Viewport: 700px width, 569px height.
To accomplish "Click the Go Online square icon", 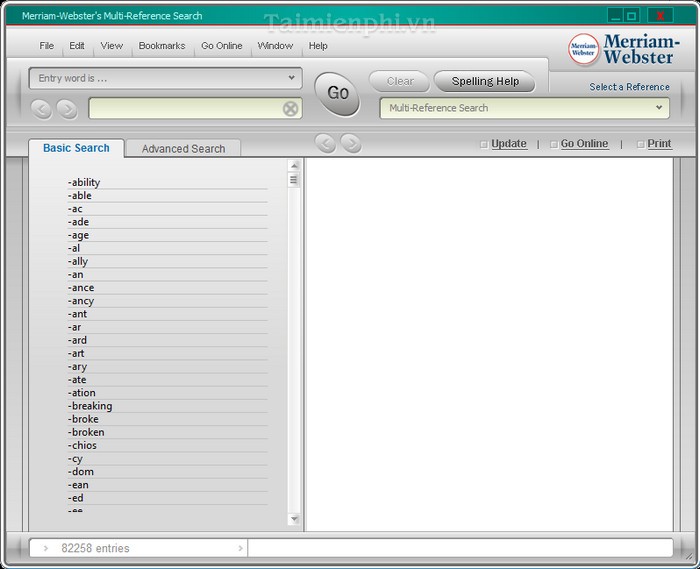I will (554, 144).
